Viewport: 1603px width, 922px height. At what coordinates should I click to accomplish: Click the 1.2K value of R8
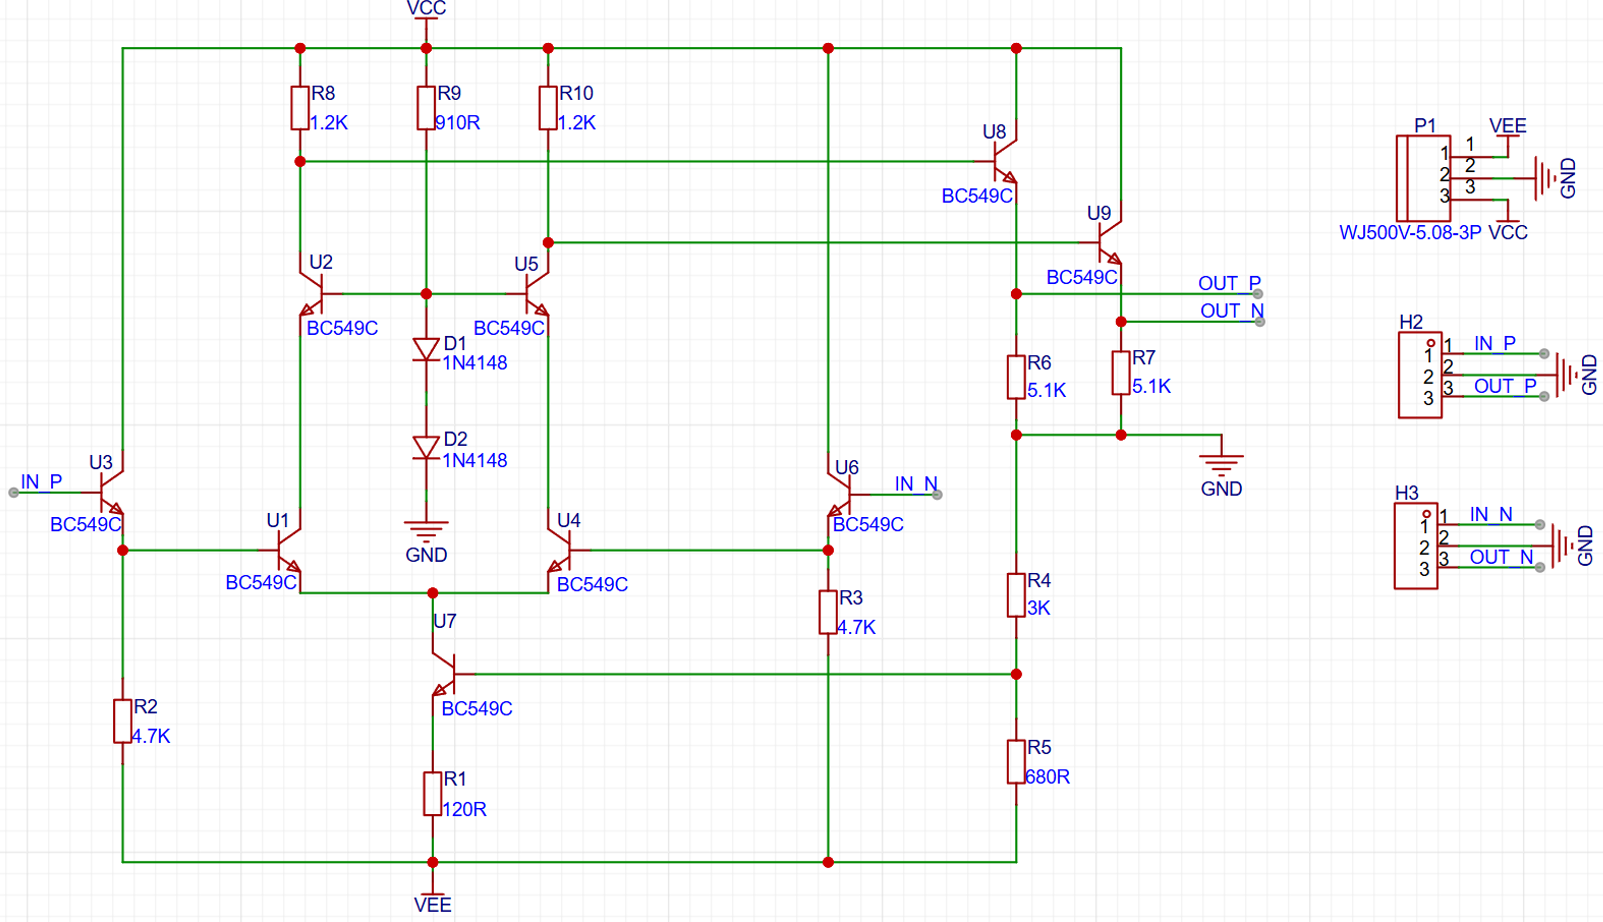point(329,123)
